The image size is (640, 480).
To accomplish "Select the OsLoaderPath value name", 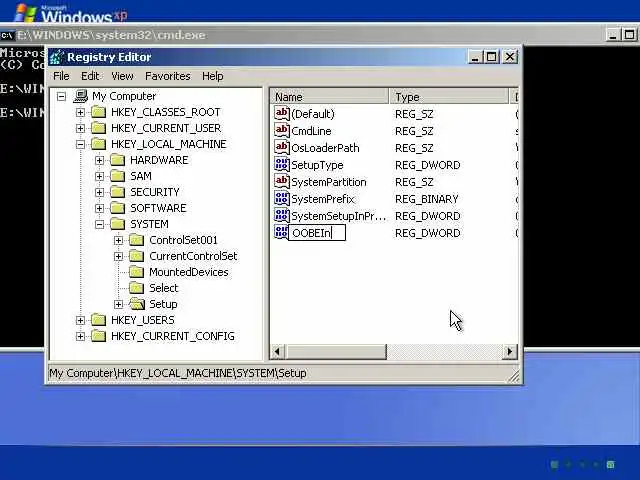I will 325,148.
